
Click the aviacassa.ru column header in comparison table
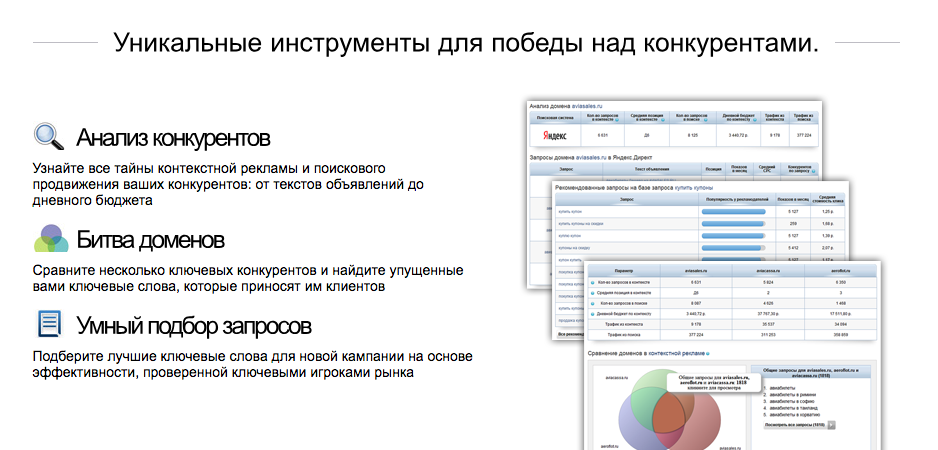768,270
